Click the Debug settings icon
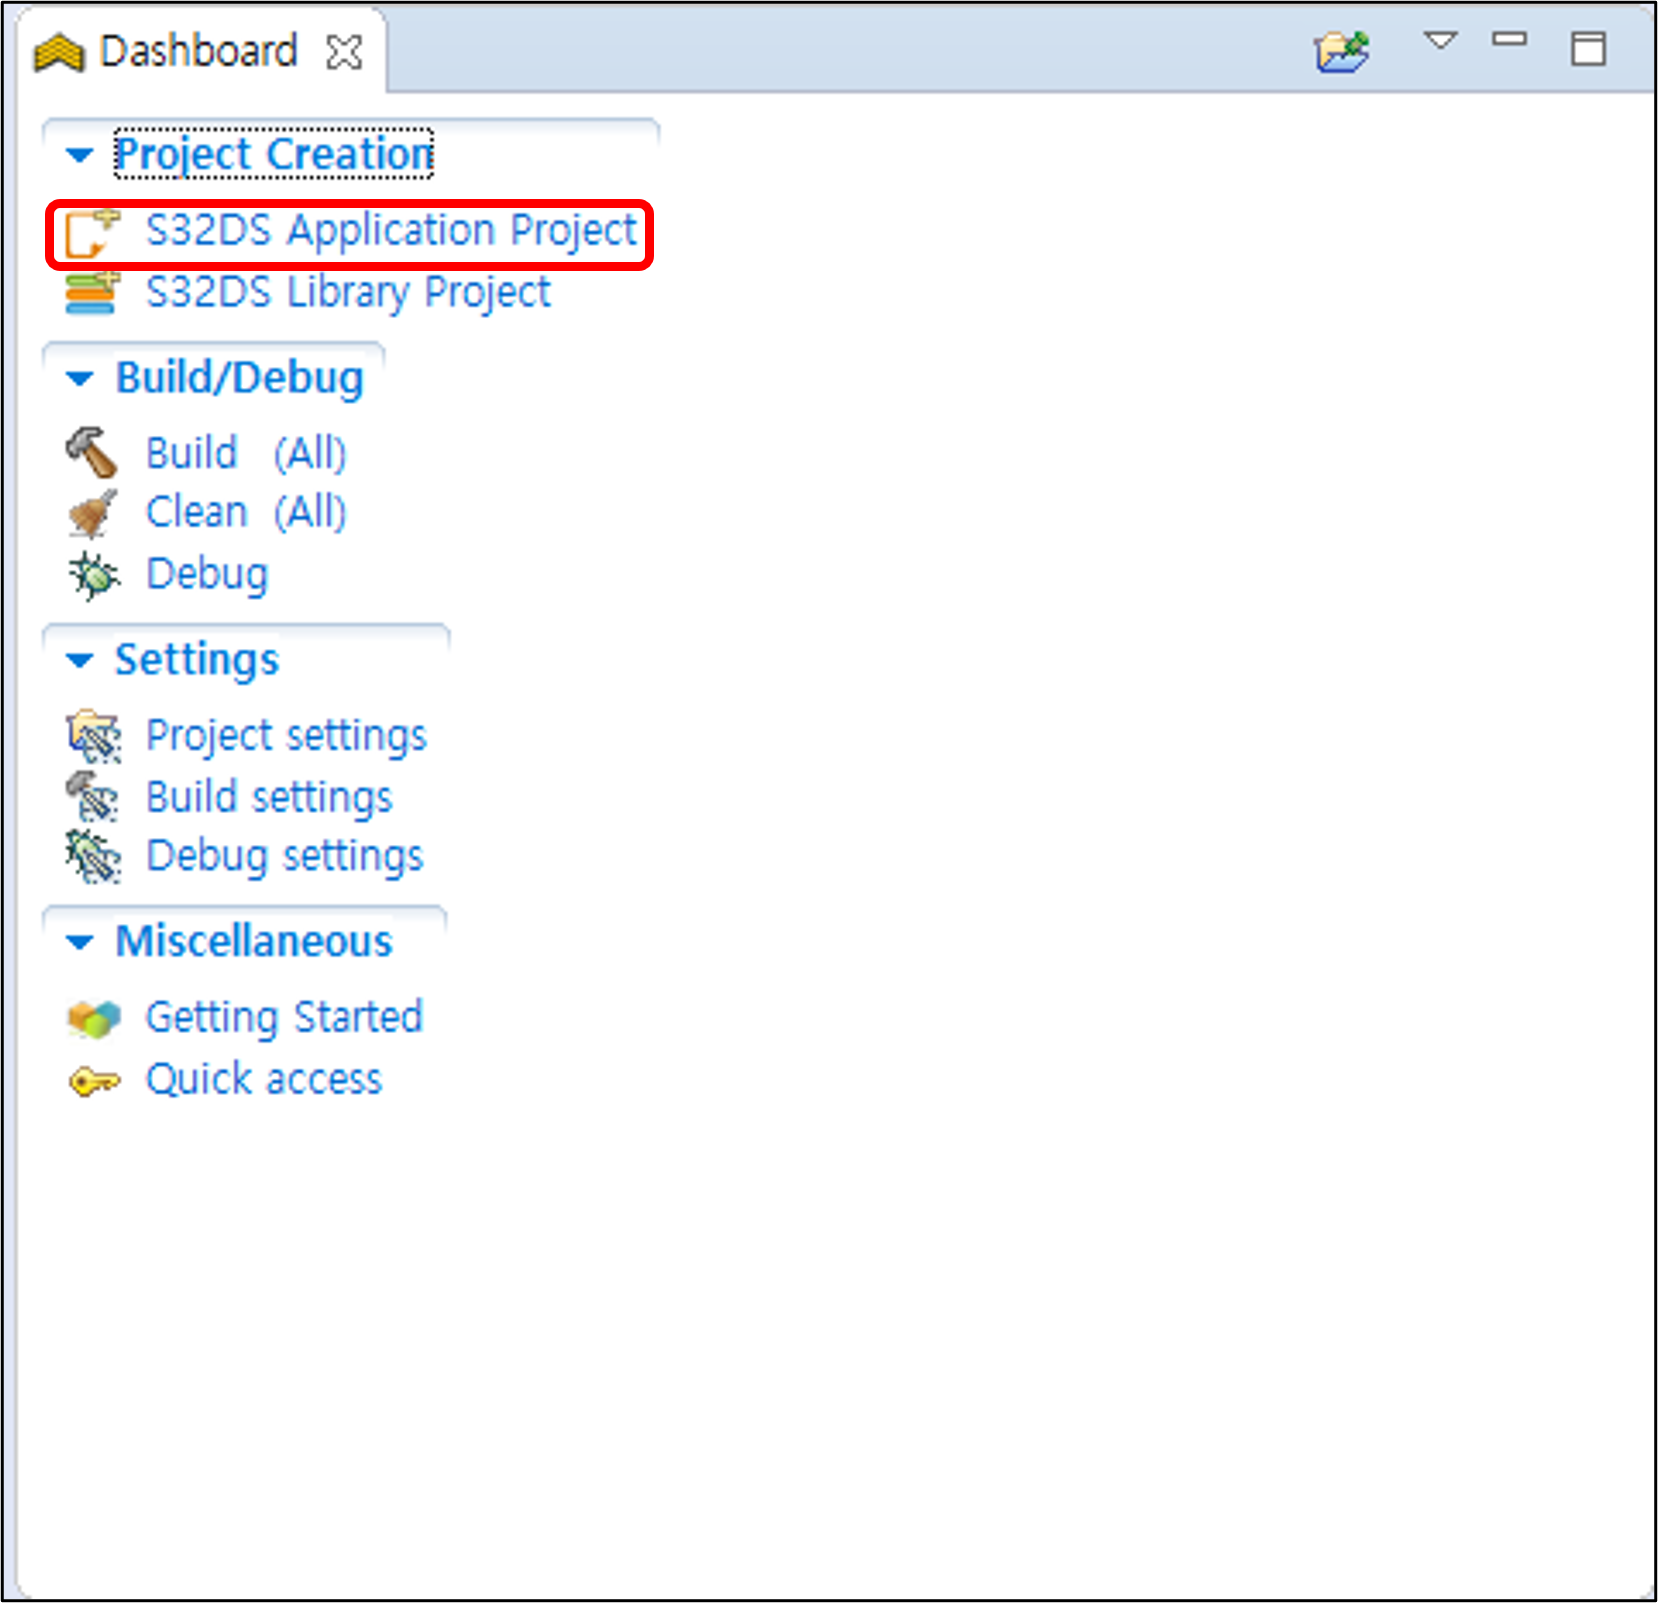Viewport: 1658px width, 1603px height. coord(93,857)
